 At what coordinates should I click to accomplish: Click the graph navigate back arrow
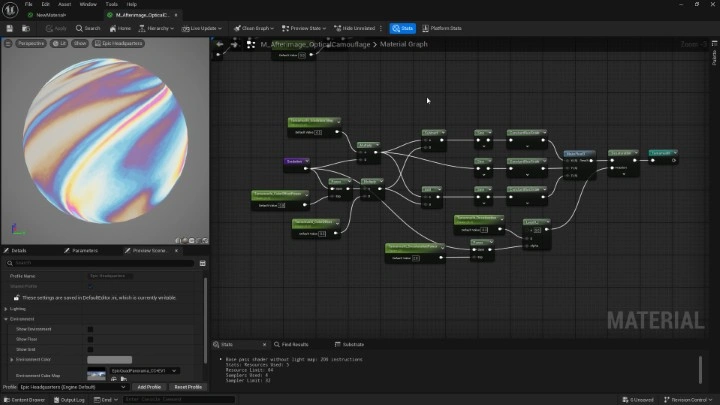(x=220, y=44)
